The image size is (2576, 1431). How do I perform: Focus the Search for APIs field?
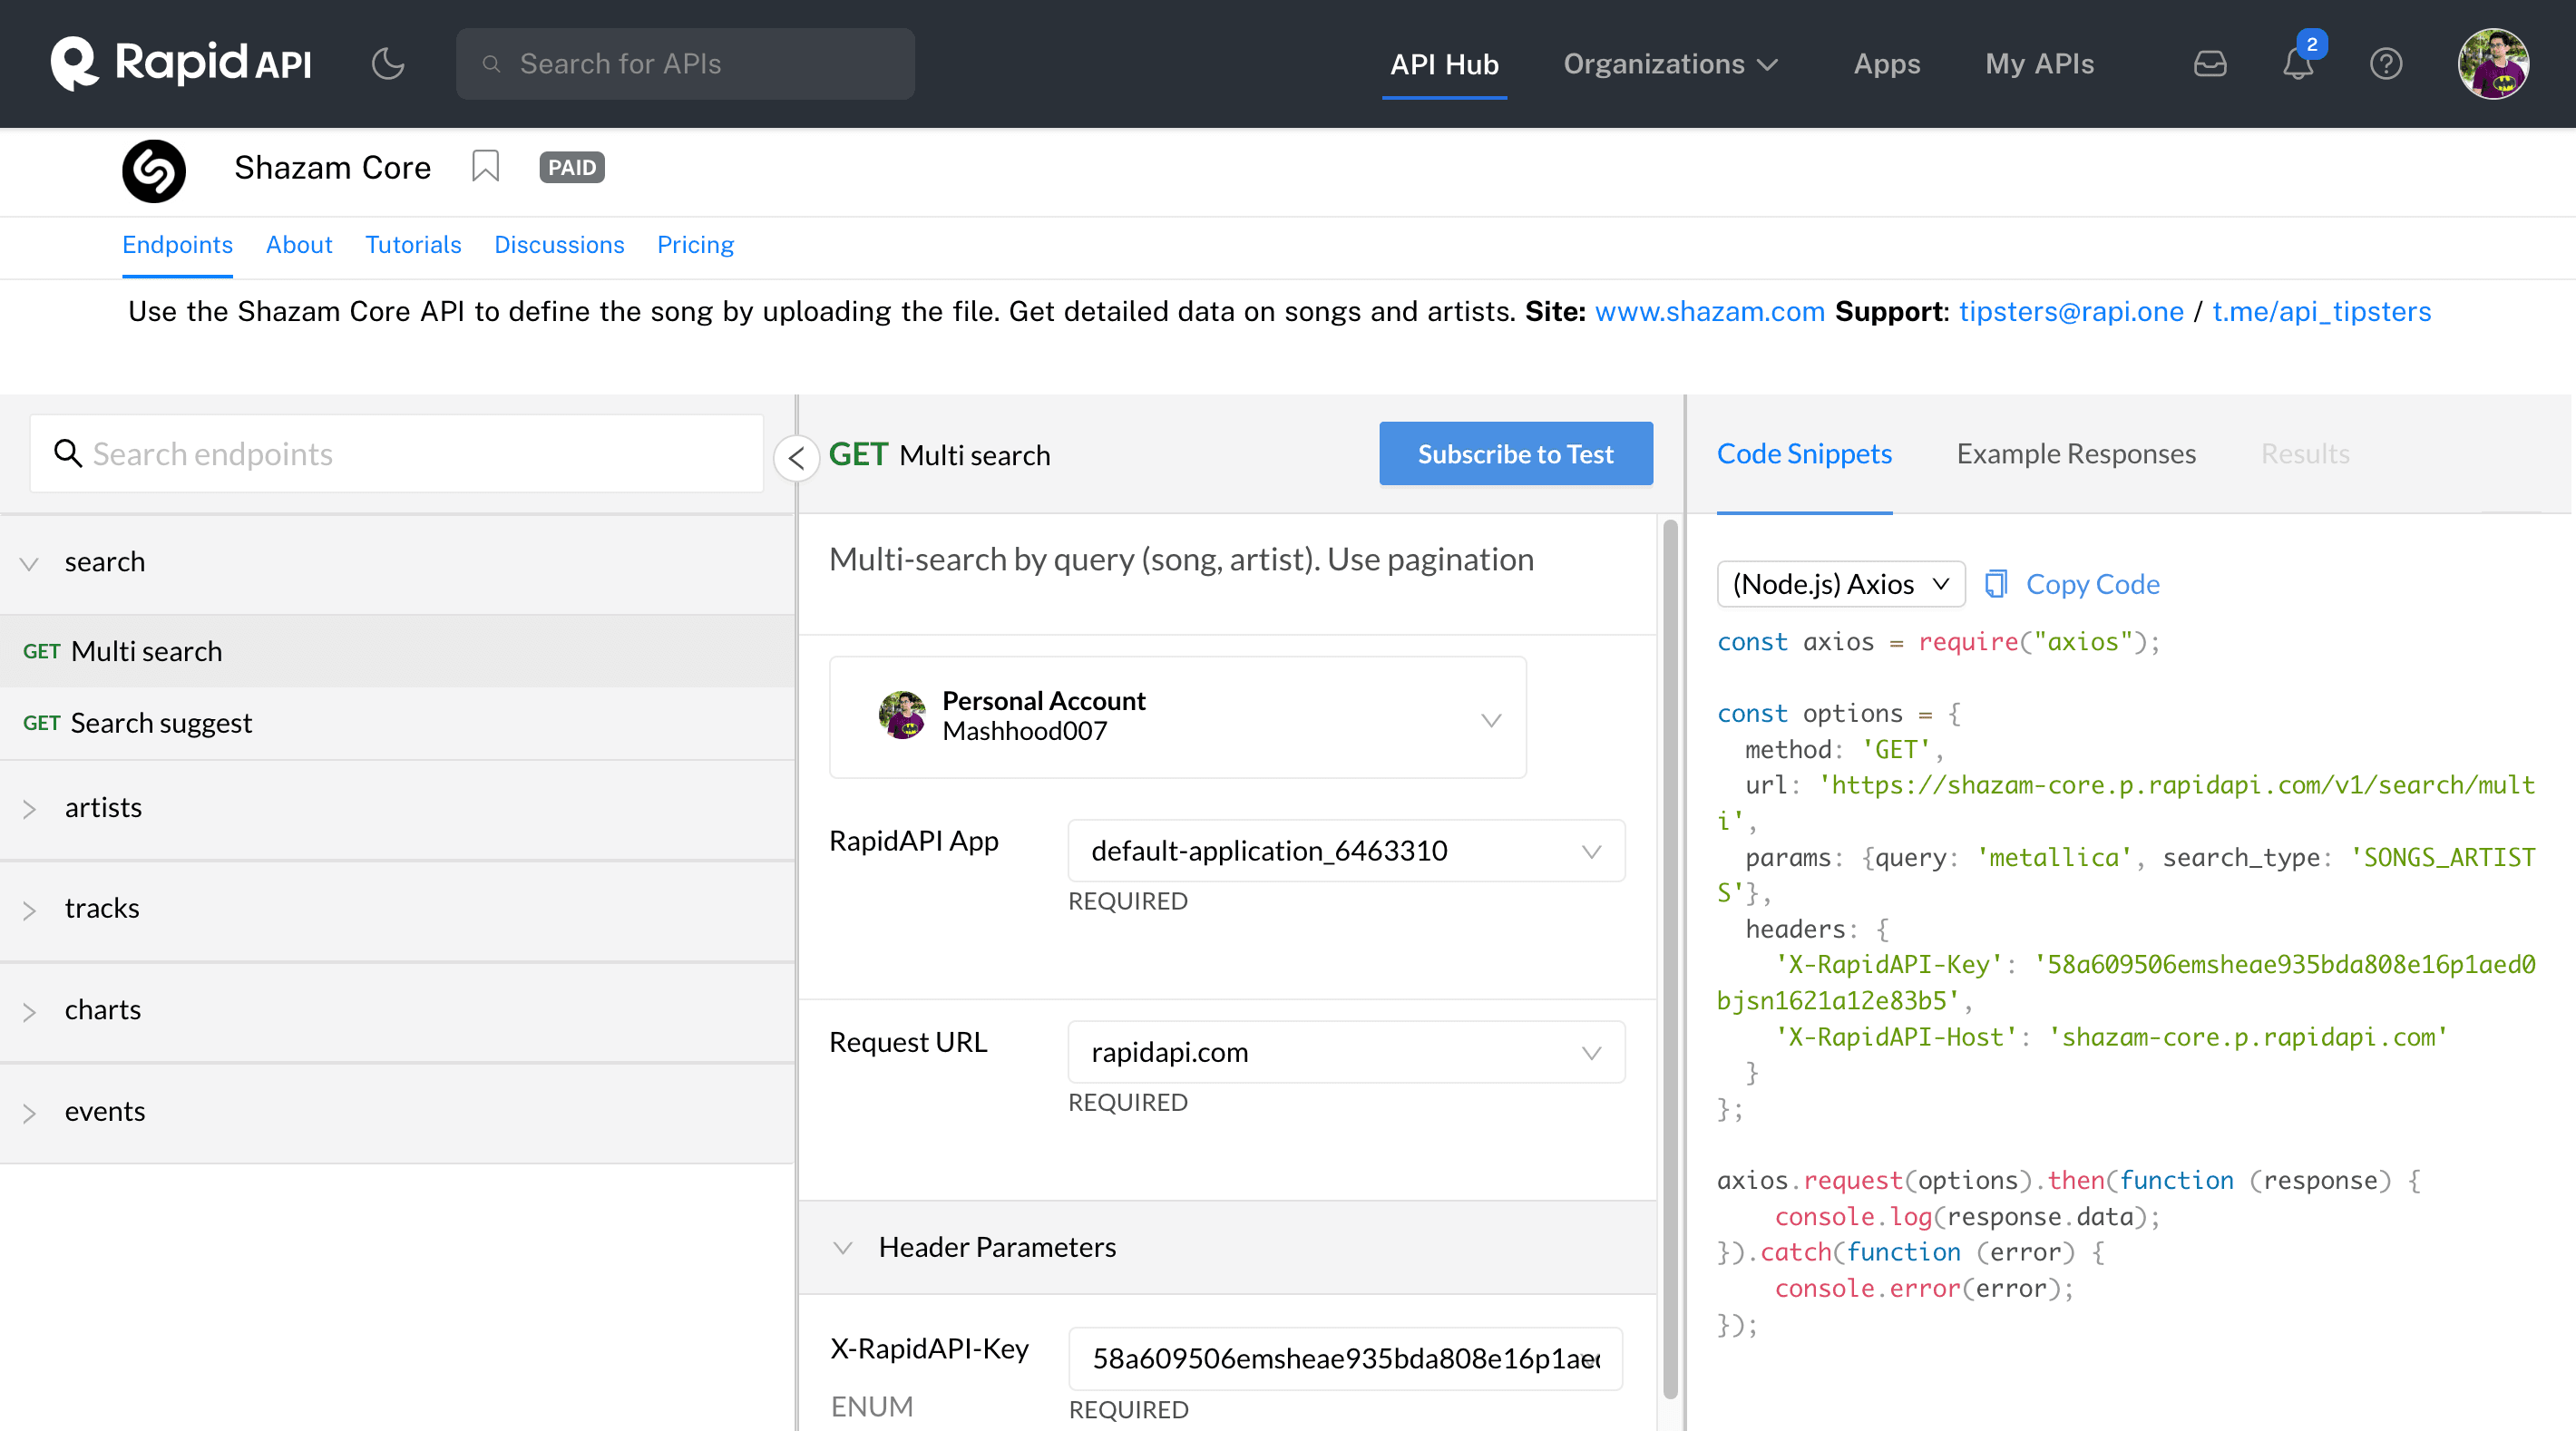click(685, 64)
